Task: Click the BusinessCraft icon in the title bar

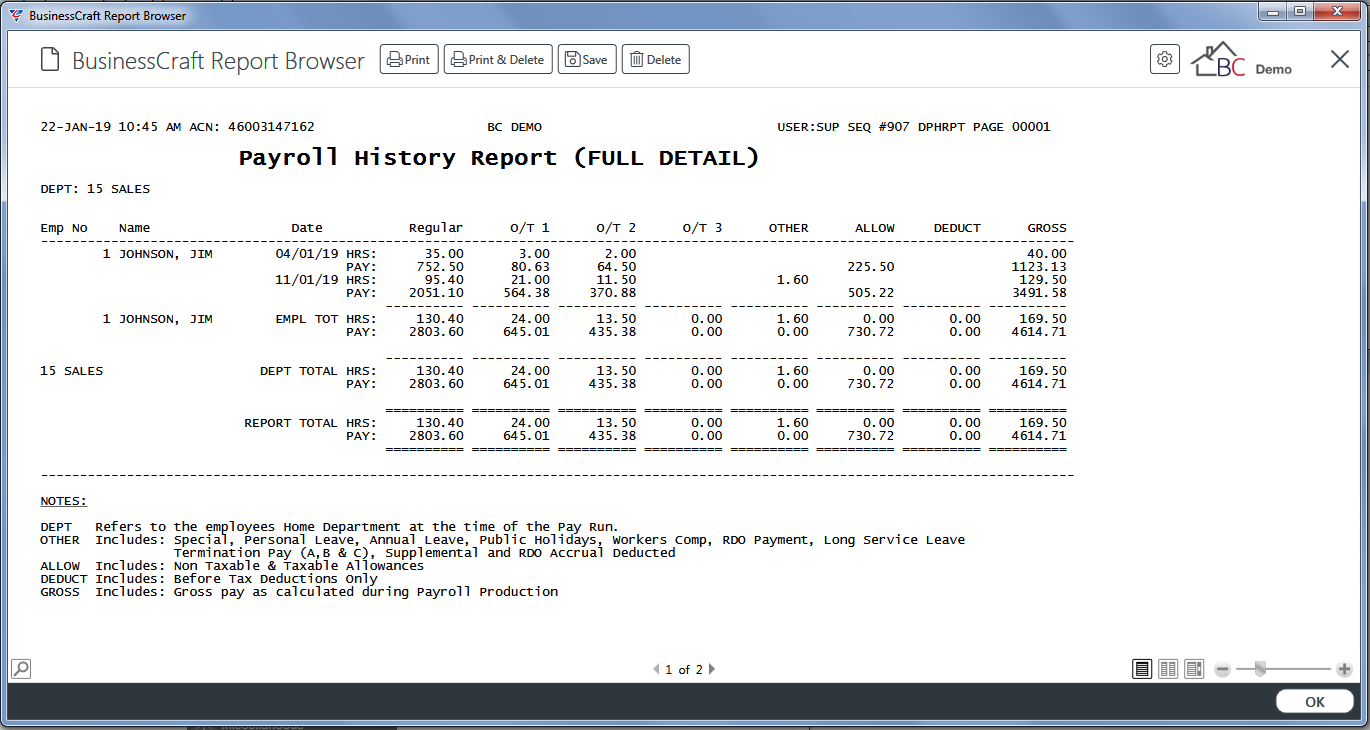Action: pyautogui.click(x=15, y=15)
